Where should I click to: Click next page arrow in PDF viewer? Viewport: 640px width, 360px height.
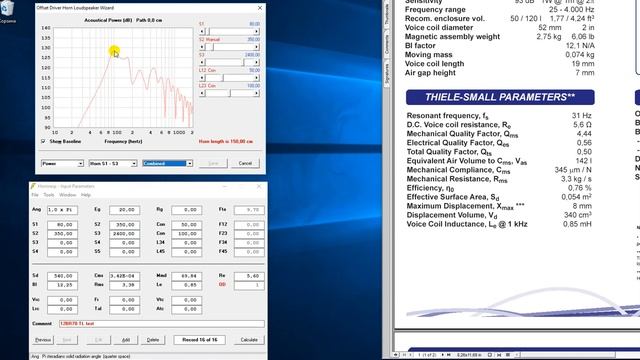[x=442, y=355]
